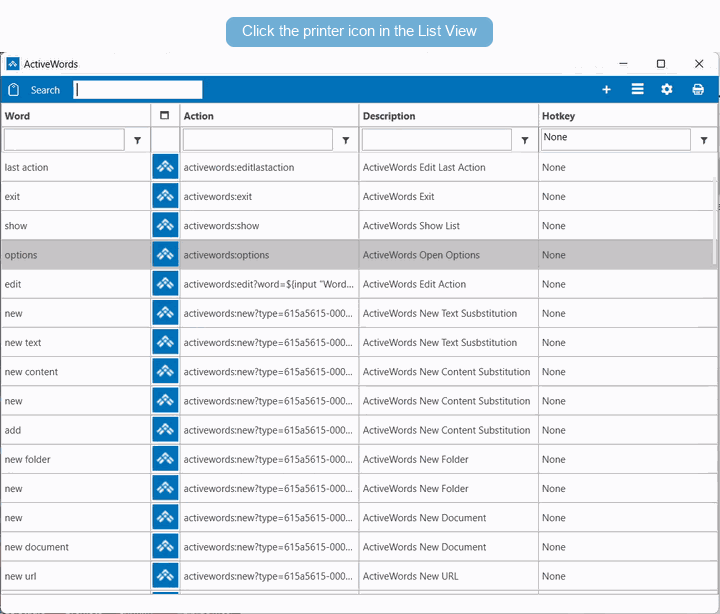Click 'ActiveWords Open Options' description cell
720x614 pixels.
point(448,255)
